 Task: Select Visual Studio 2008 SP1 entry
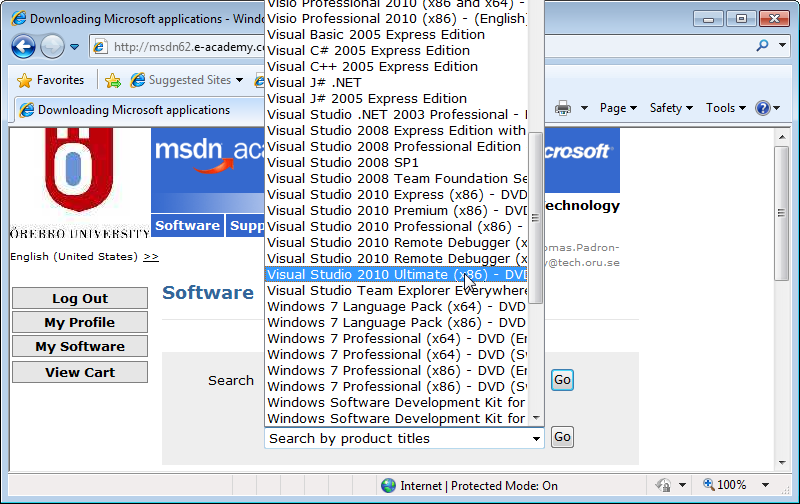(x=396, y=162)
